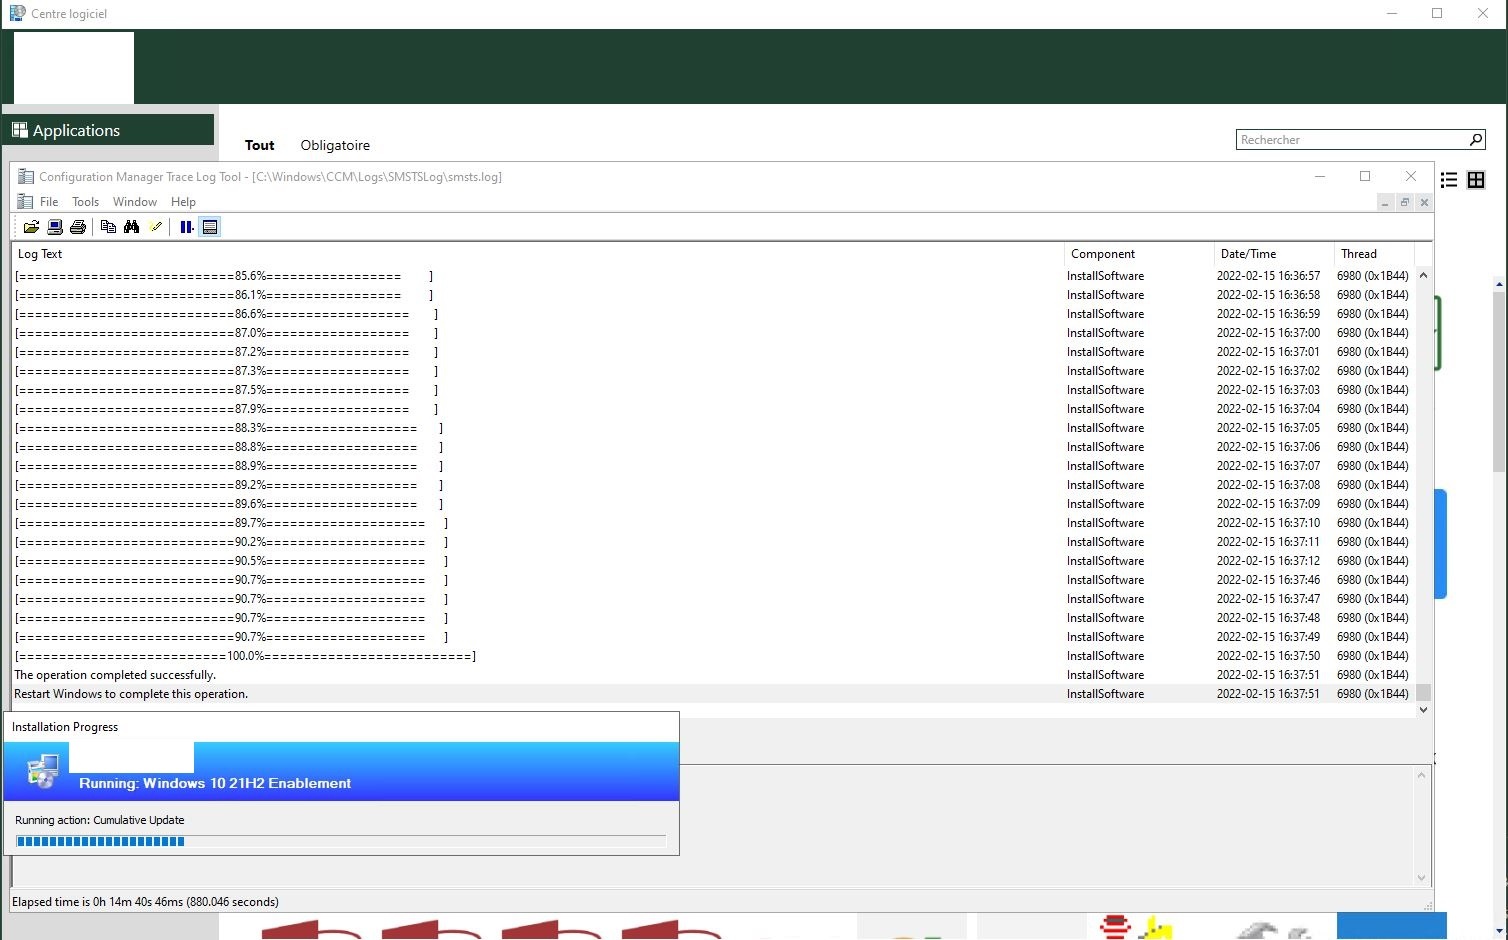Click the magnifier icon in Rechercher box
This screenshot has height=940, width=1508.
point(1476,140)
